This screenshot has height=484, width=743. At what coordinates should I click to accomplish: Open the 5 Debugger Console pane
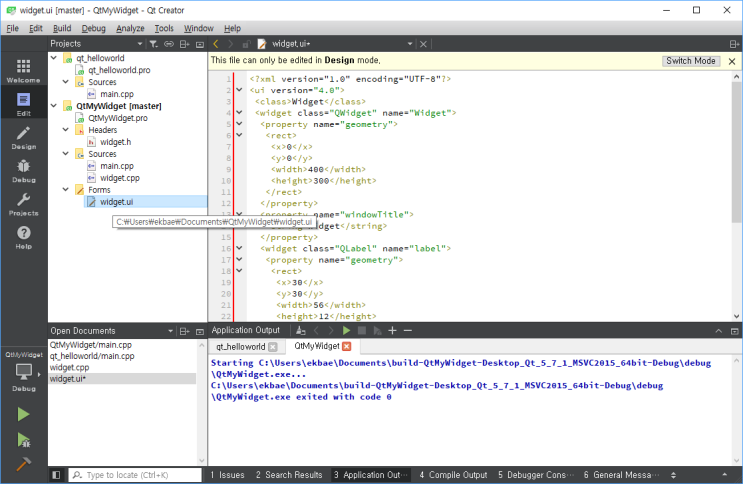click(x=535, y=475)
